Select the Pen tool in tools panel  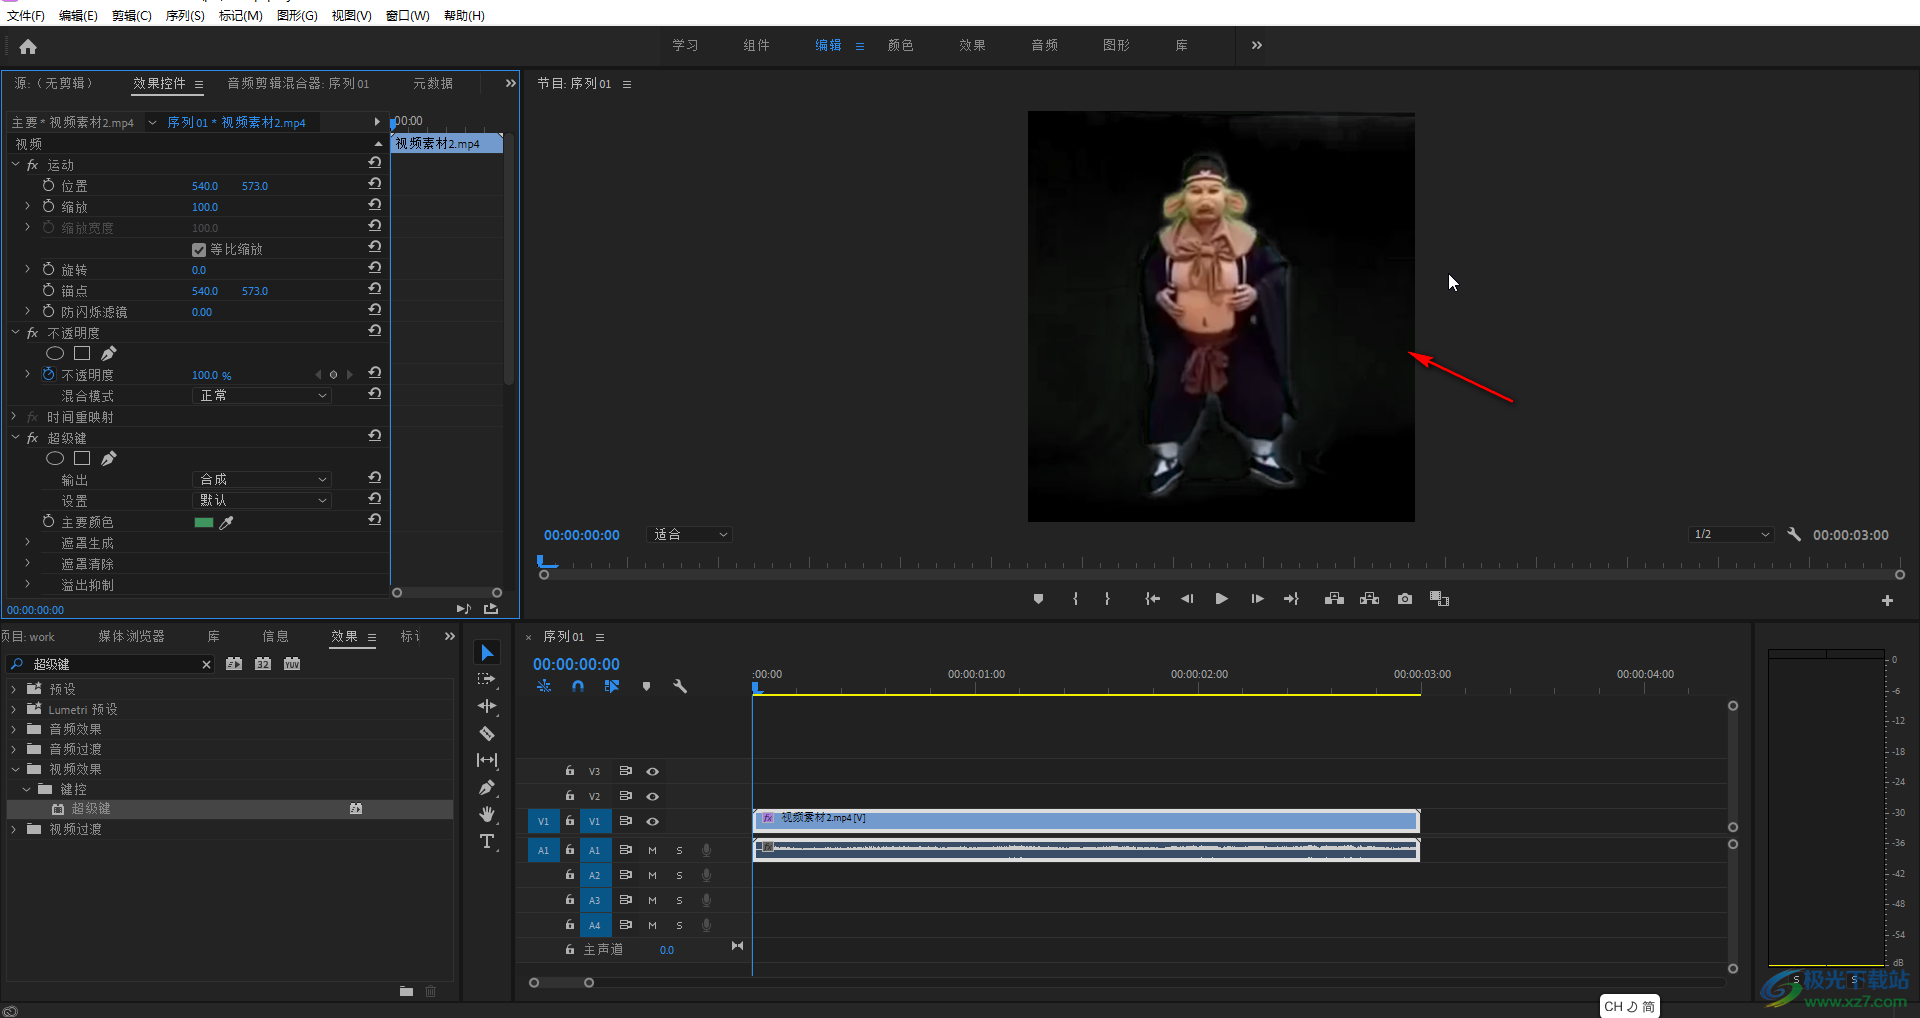487,787
